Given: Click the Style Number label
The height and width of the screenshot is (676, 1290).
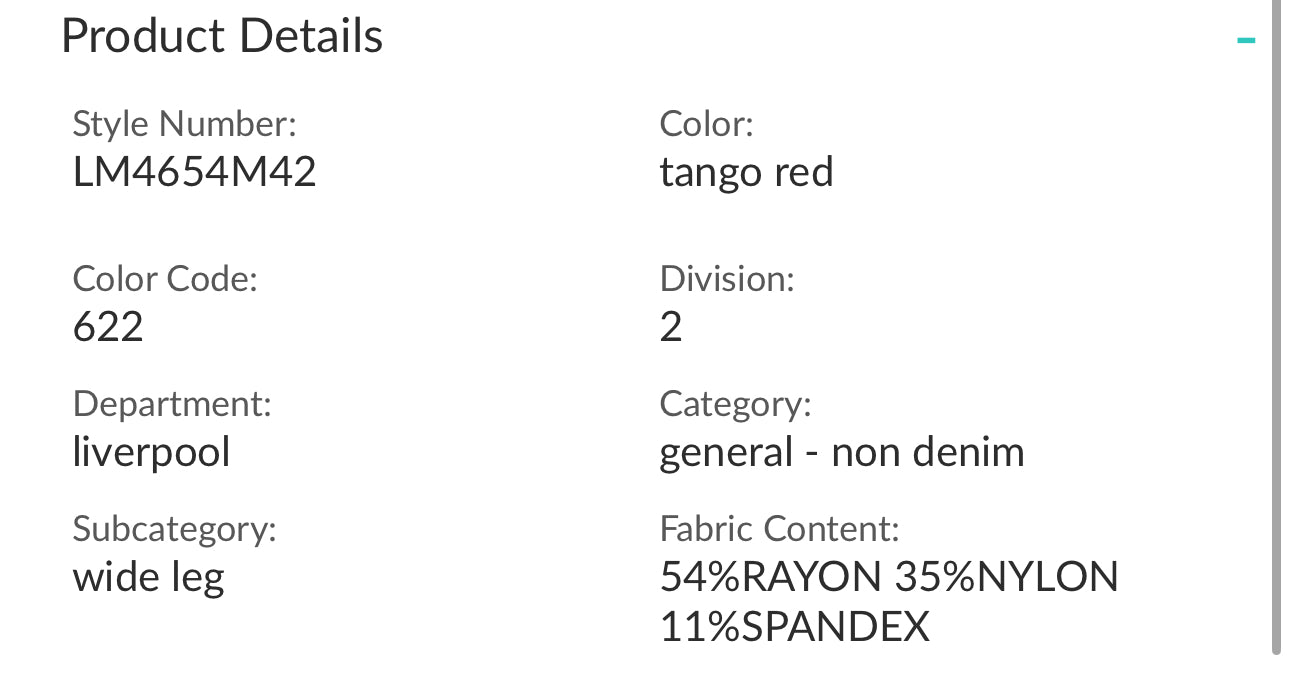Looking at the screenshot, I should point(185,124).
